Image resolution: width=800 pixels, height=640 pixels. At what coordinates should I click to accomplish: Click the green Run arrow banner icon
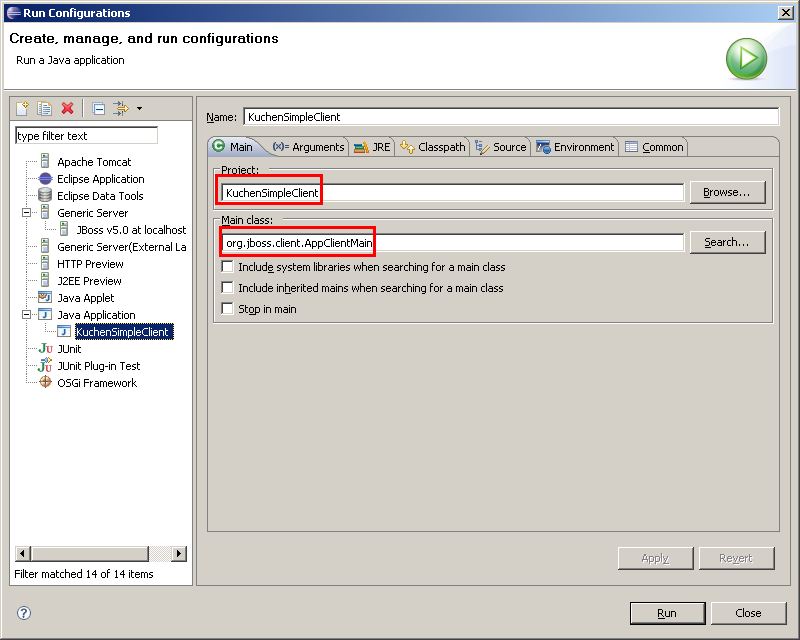pyautogui.click(x=746, y=59)
